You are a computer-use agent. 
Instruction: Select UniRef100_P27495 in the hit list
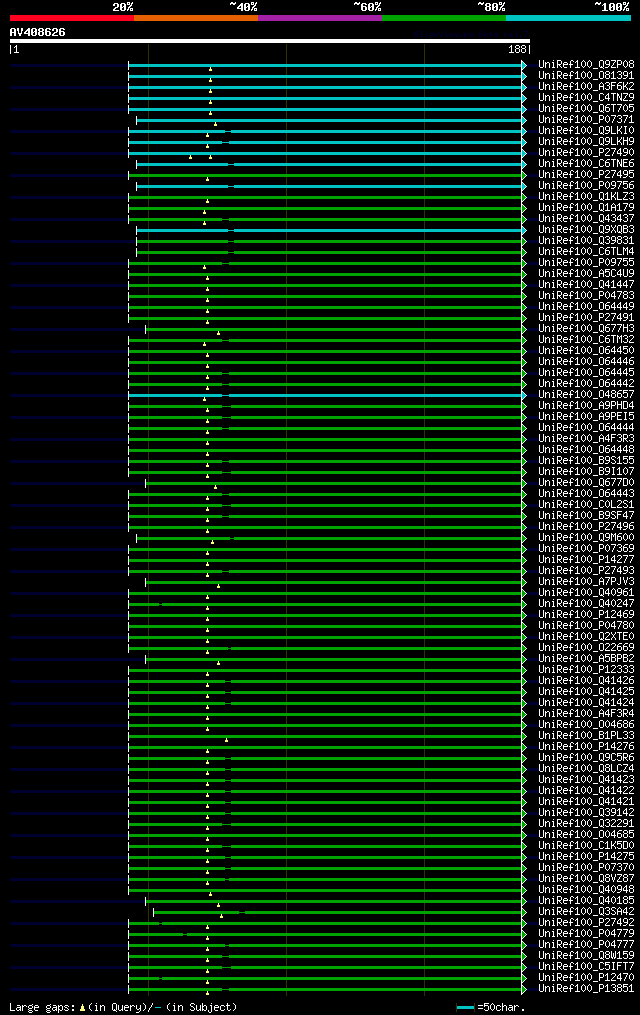[586, 174]
